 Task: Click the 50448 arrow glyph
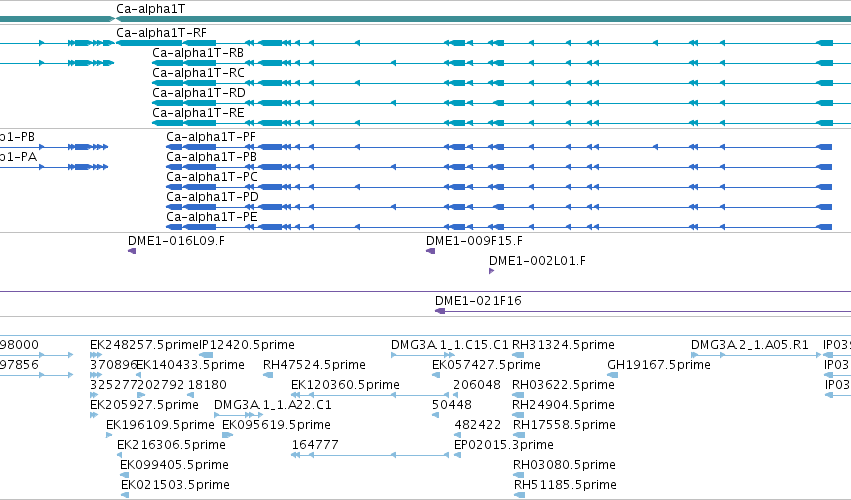click(435, 415)
